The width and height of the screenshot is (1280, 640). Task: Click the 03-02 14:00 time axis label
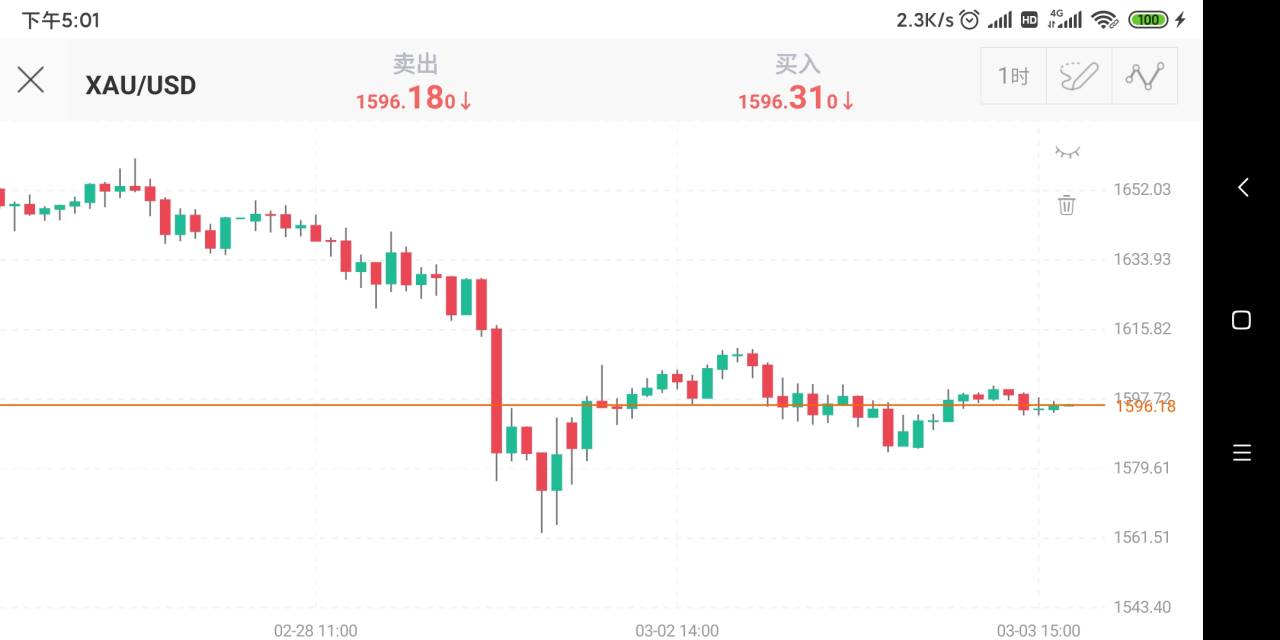coord(677,630)
